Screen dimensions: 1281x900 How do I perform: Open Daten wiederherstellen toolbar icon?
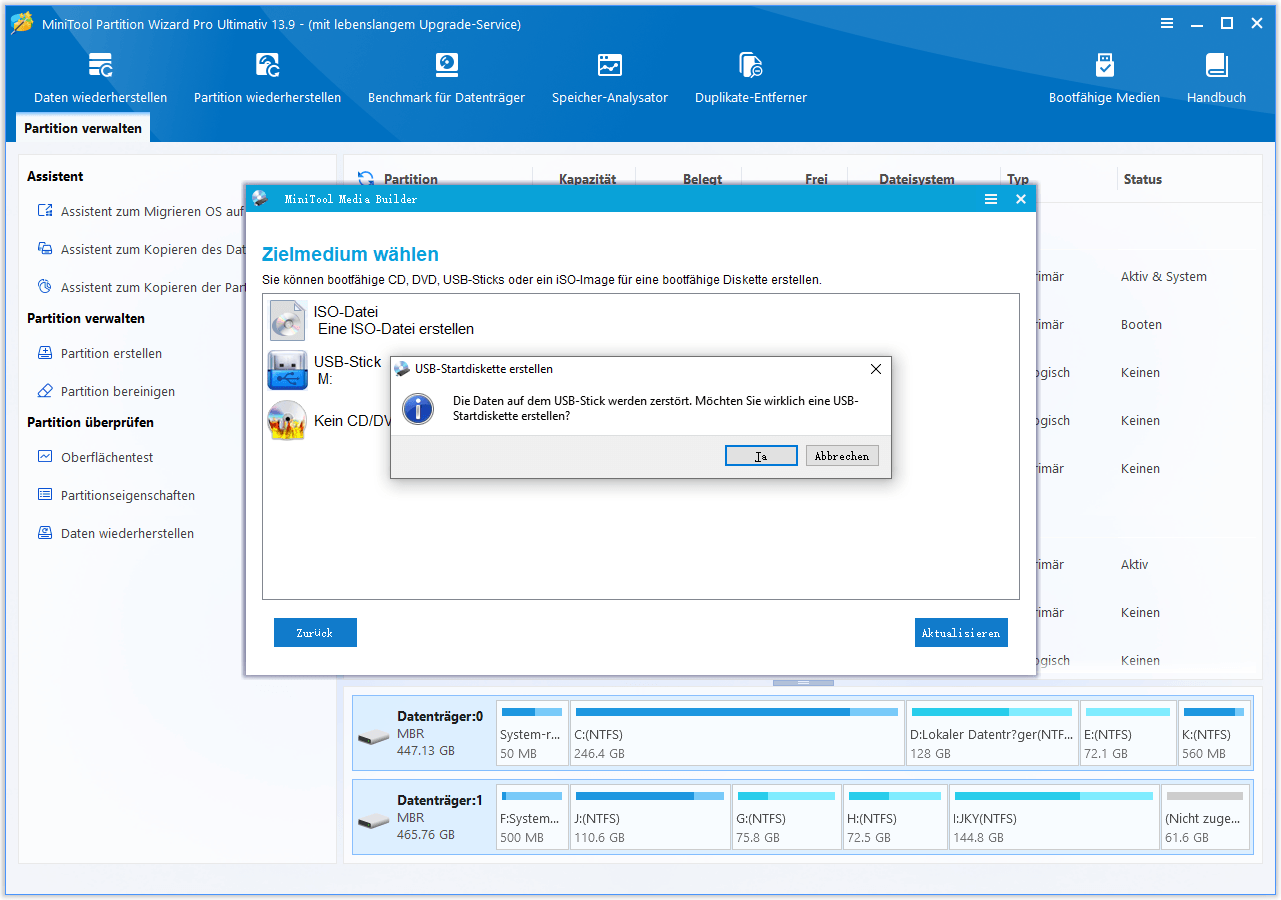(100, 66)
